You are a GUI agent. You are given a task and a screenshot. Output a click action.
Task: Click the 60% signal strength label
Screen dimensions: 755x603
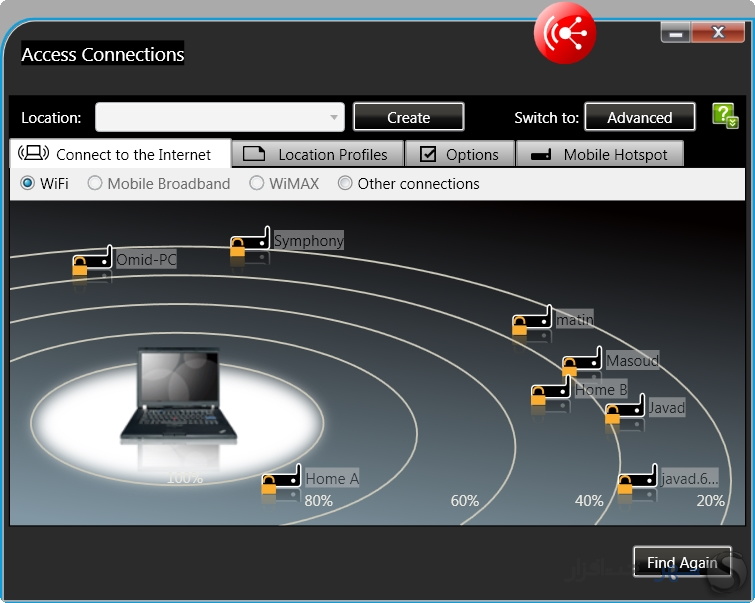tap(465, 500)
